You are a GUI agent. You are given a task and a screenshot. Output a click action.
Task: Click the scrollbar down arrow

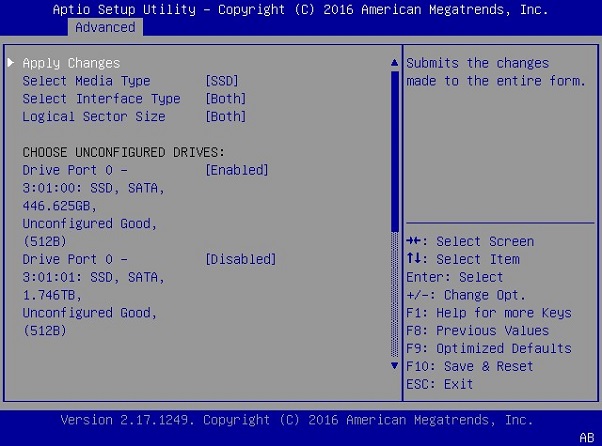(x=394, y=365)
